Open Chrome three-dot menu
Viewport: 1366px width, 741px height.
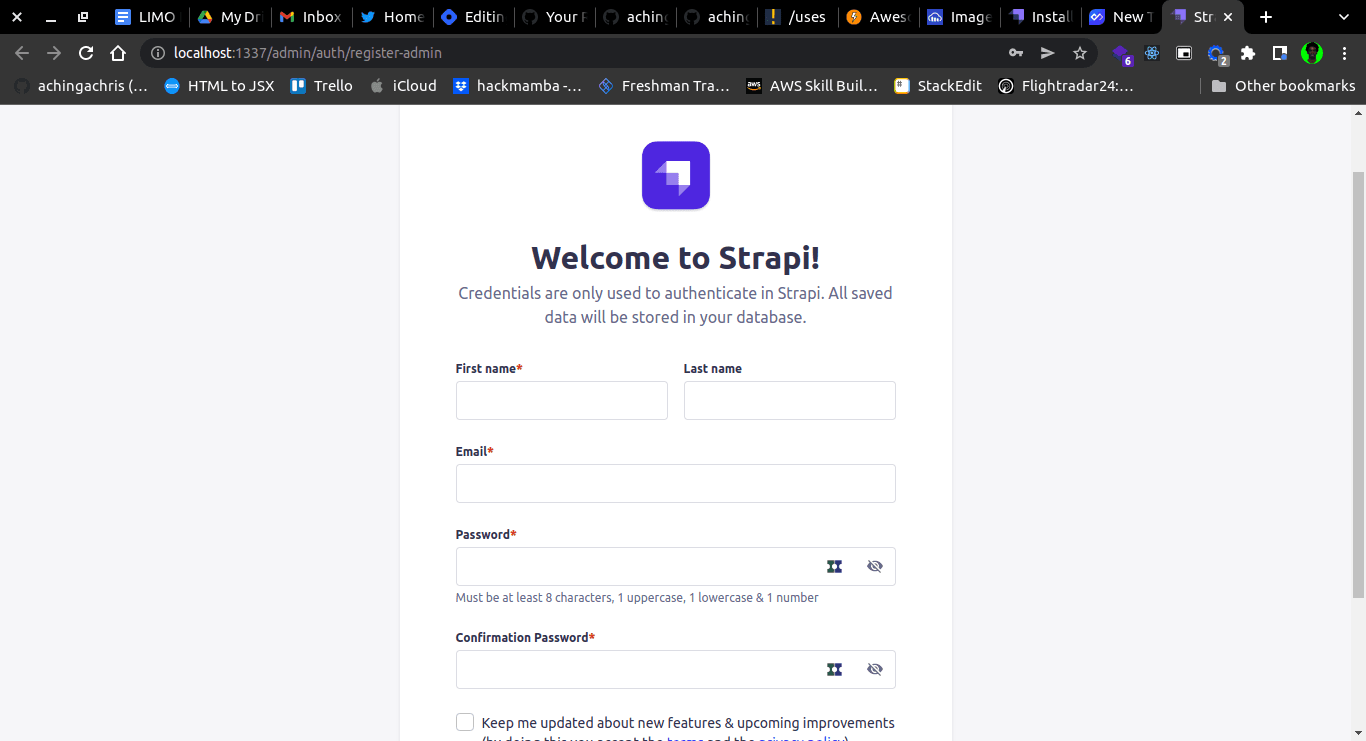click(1343, 53)
